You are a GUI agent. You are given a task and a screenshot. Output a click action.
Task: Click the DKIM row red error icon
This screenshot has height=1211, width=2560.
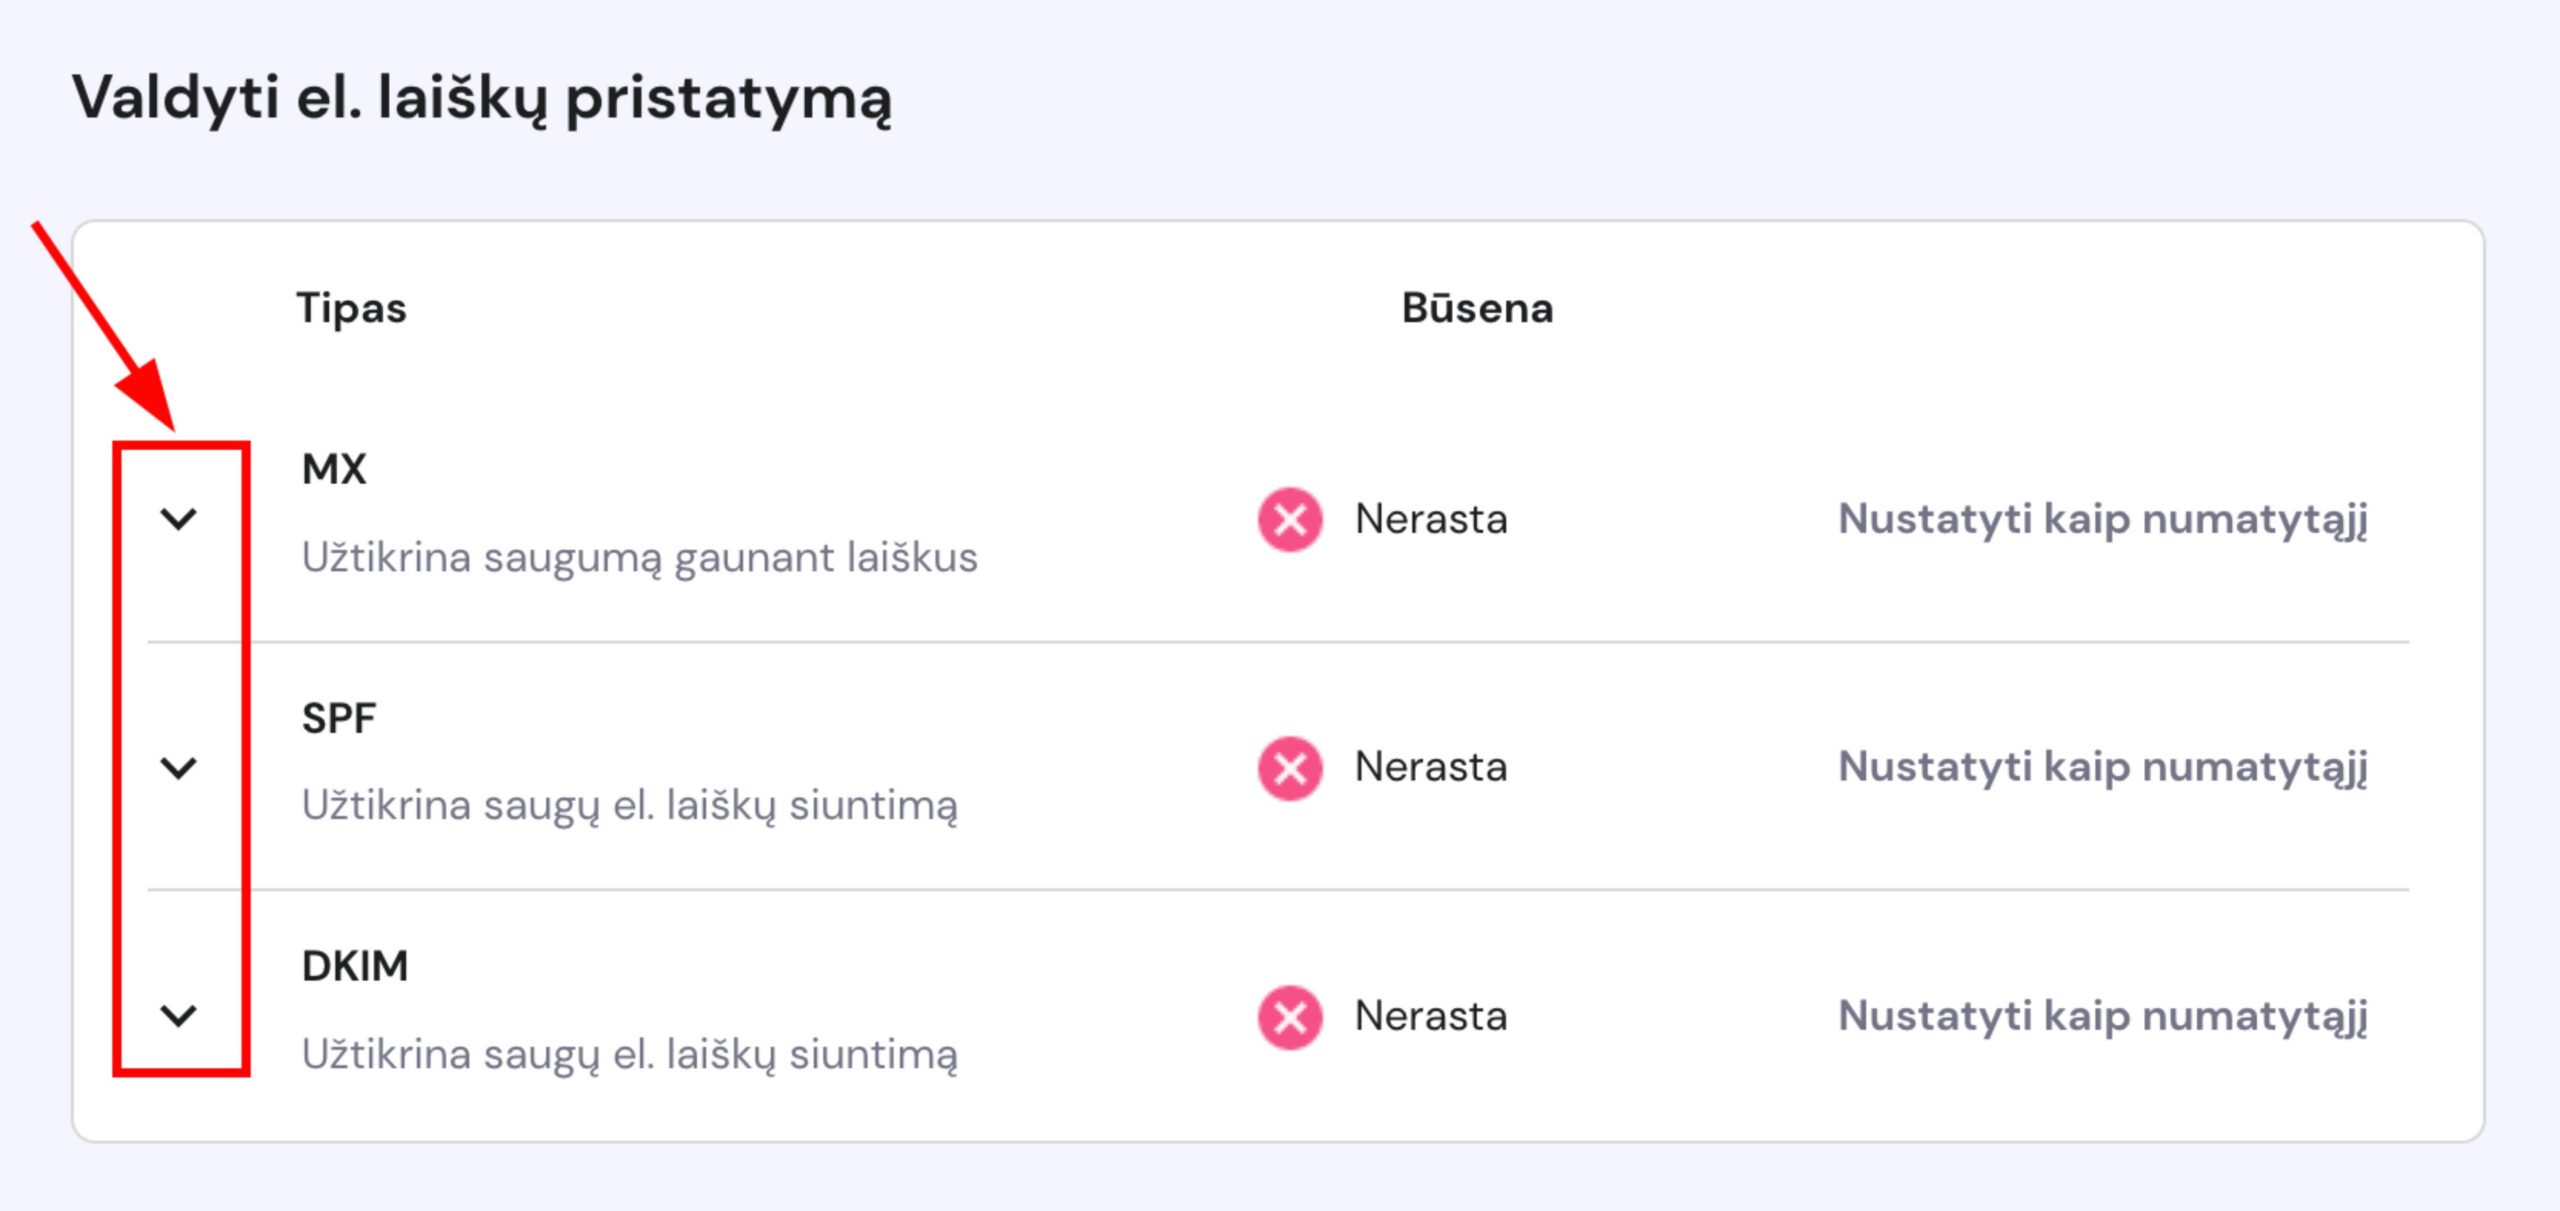[1290, 1017]
